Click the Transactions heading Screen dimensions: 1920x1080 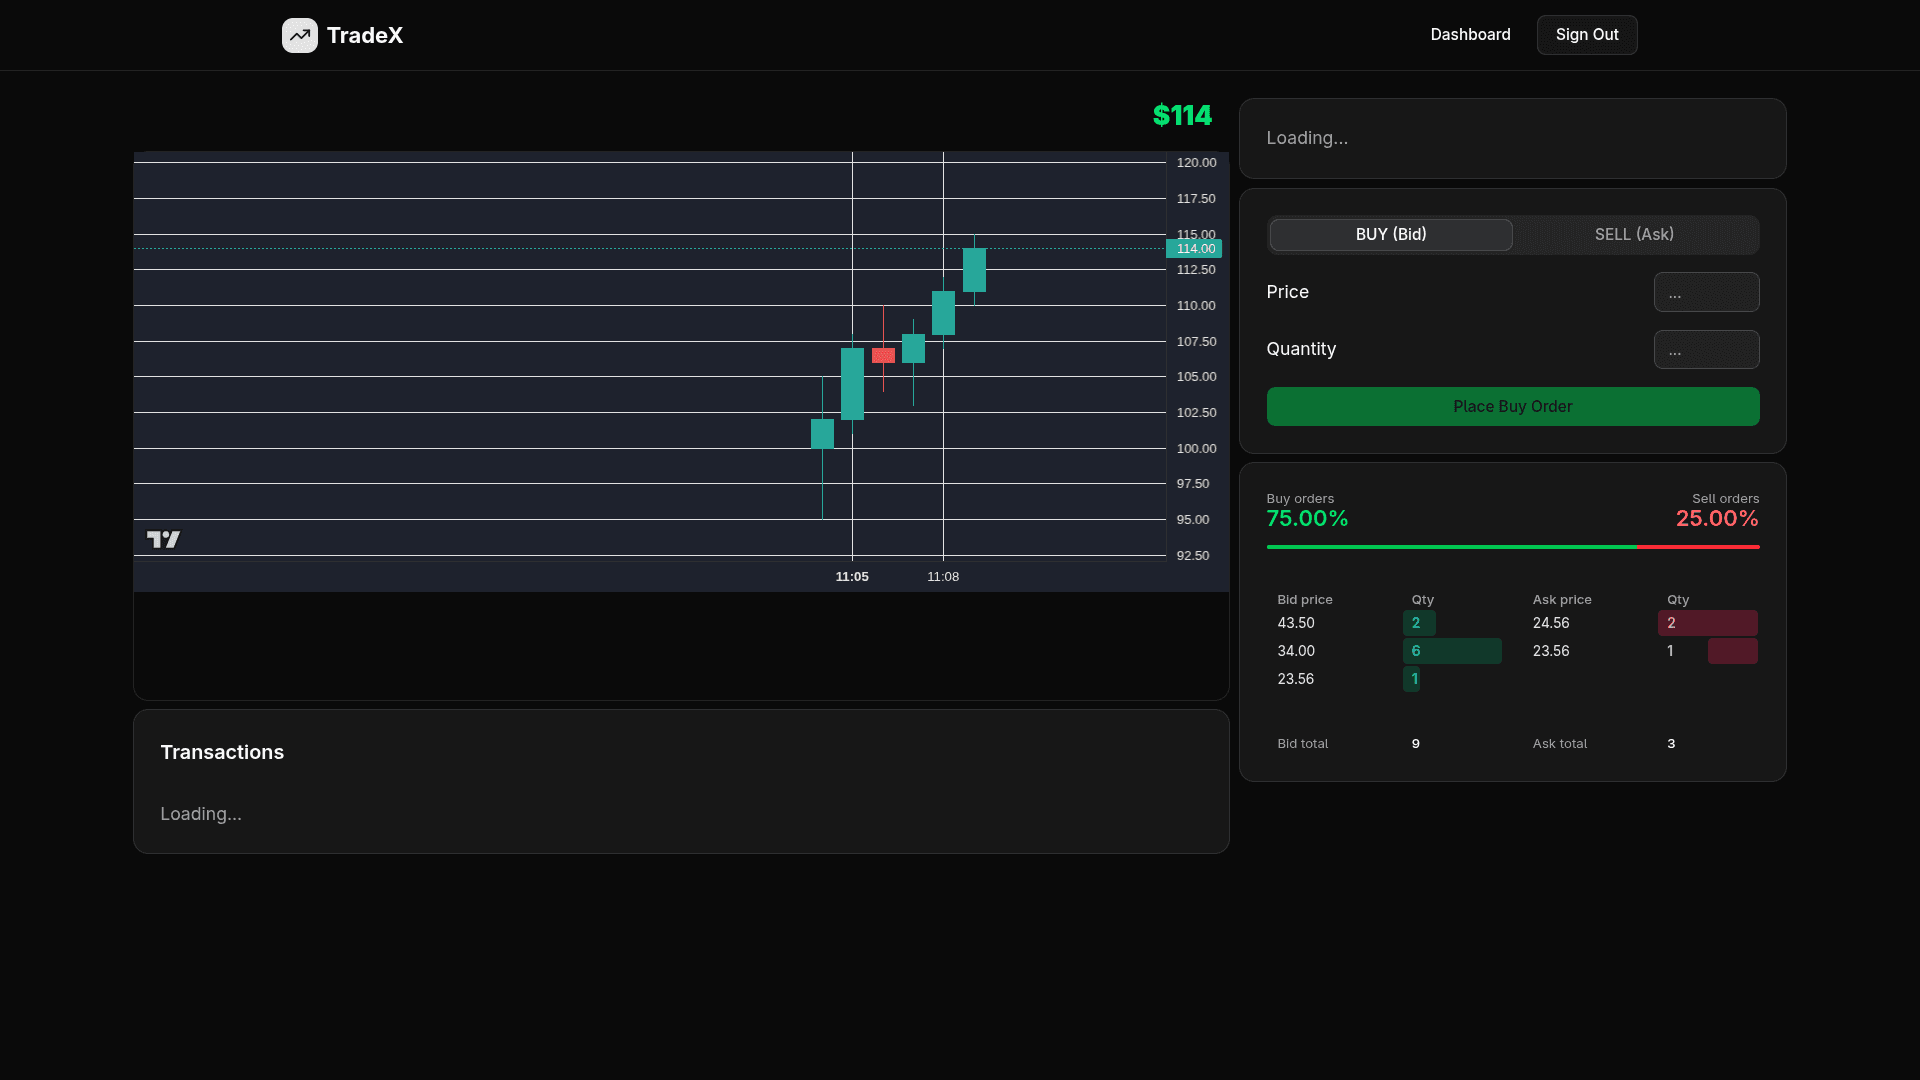(x=222, y=752)
